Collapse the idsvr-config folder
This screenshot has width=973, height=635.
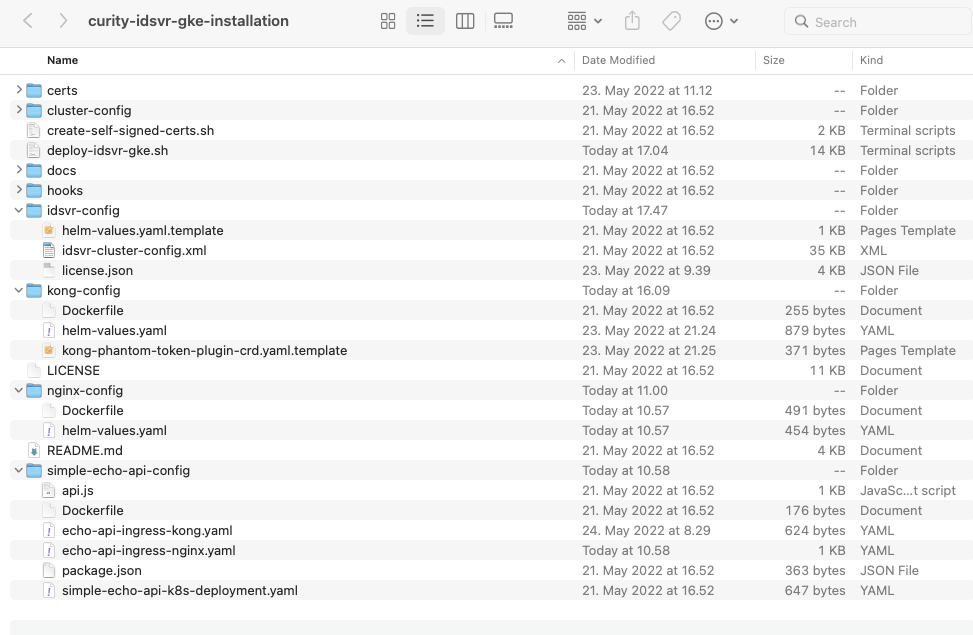click(18, 210)
